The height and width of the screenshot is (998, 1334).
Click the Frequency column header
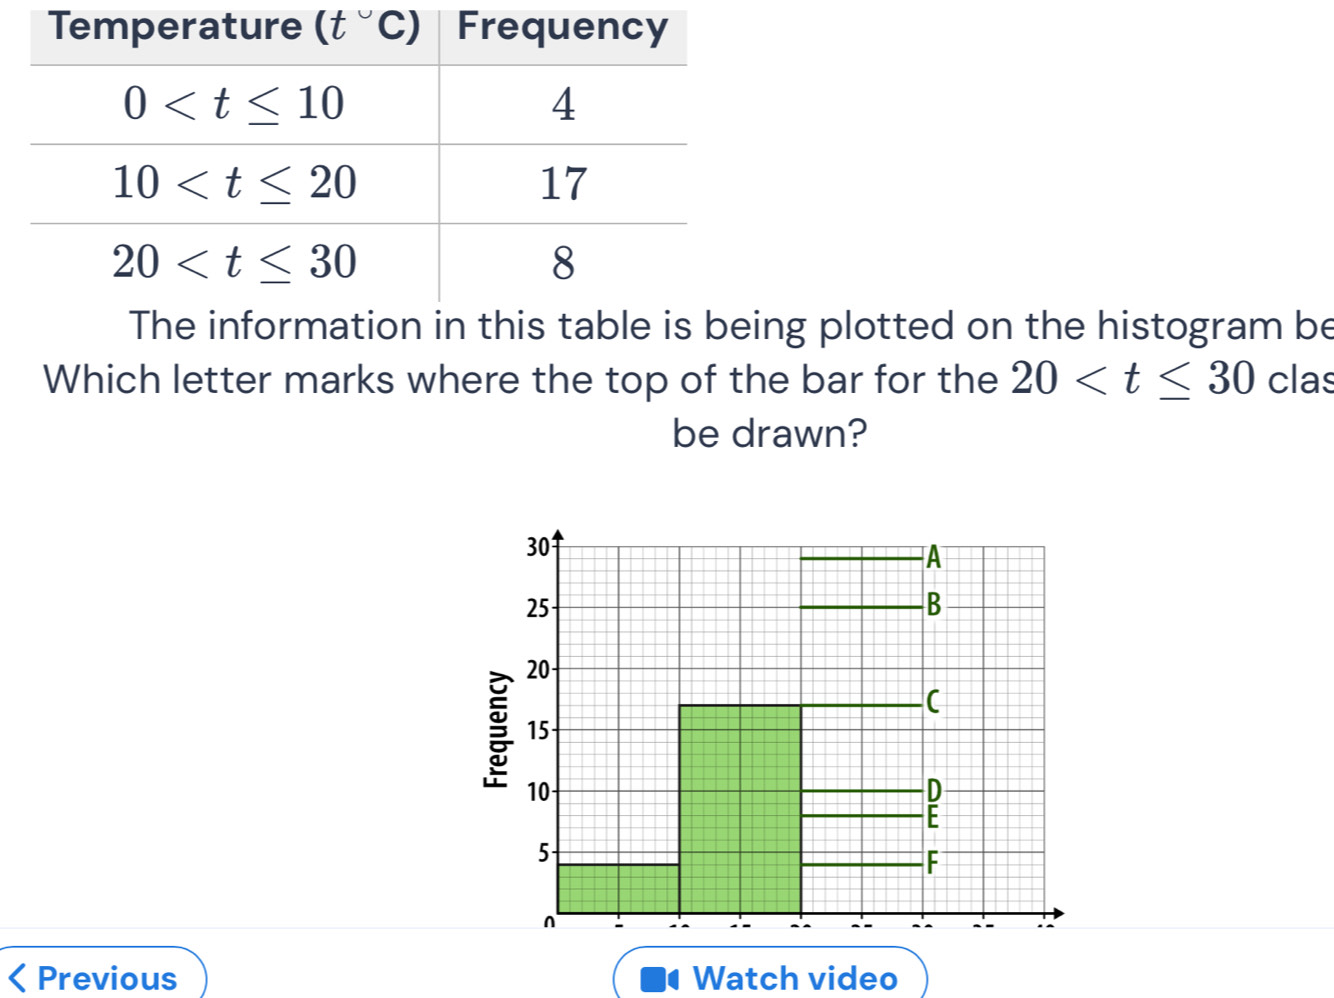pyautogui.click(x=563, y=27)
